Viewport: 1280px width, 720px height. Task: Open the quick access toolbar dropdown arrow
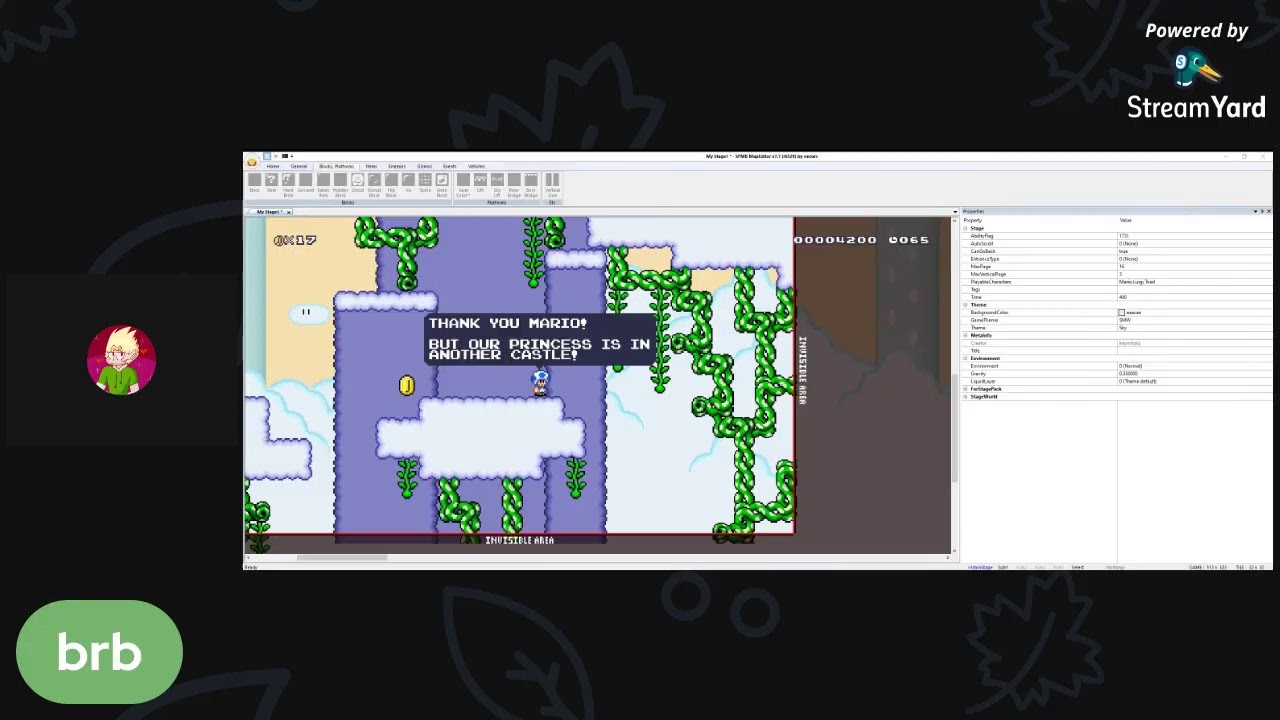pos(292,156)
